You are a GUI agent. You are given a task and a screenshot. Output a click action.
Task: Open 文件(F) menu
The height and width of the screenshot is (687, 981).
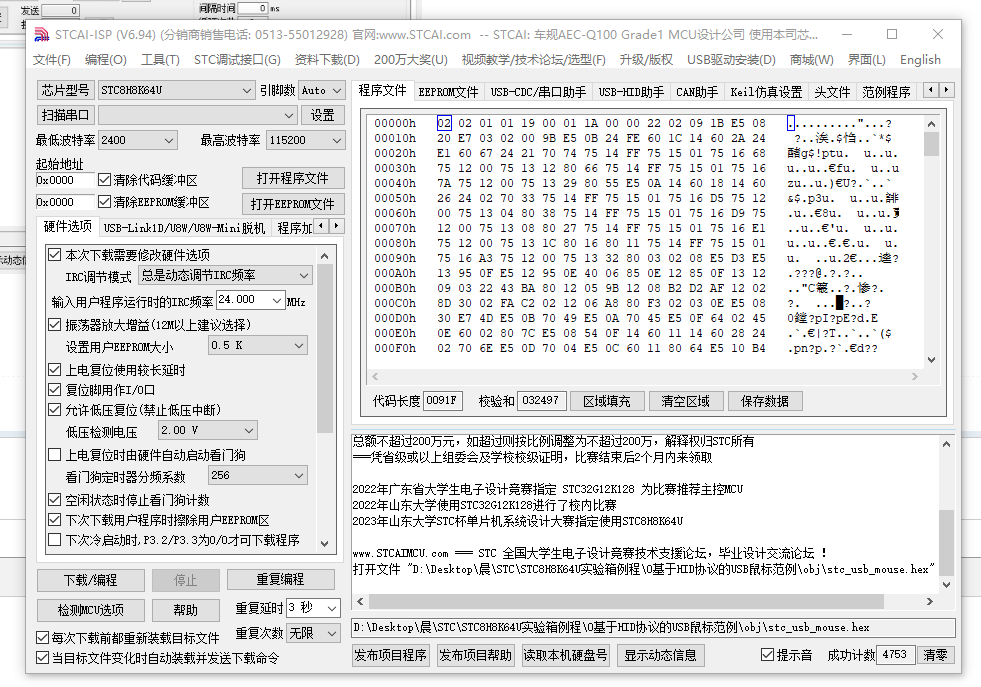pos(52,59)
